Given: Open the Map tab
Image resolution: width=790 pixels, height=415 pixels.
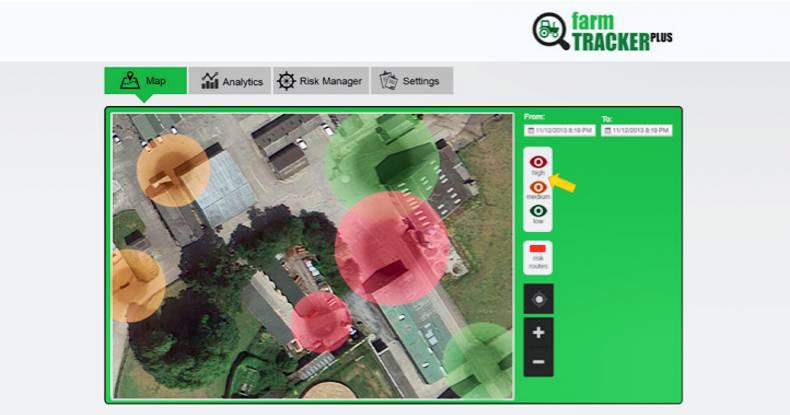Looking at the screenshot, I should [x=146, y=81].
